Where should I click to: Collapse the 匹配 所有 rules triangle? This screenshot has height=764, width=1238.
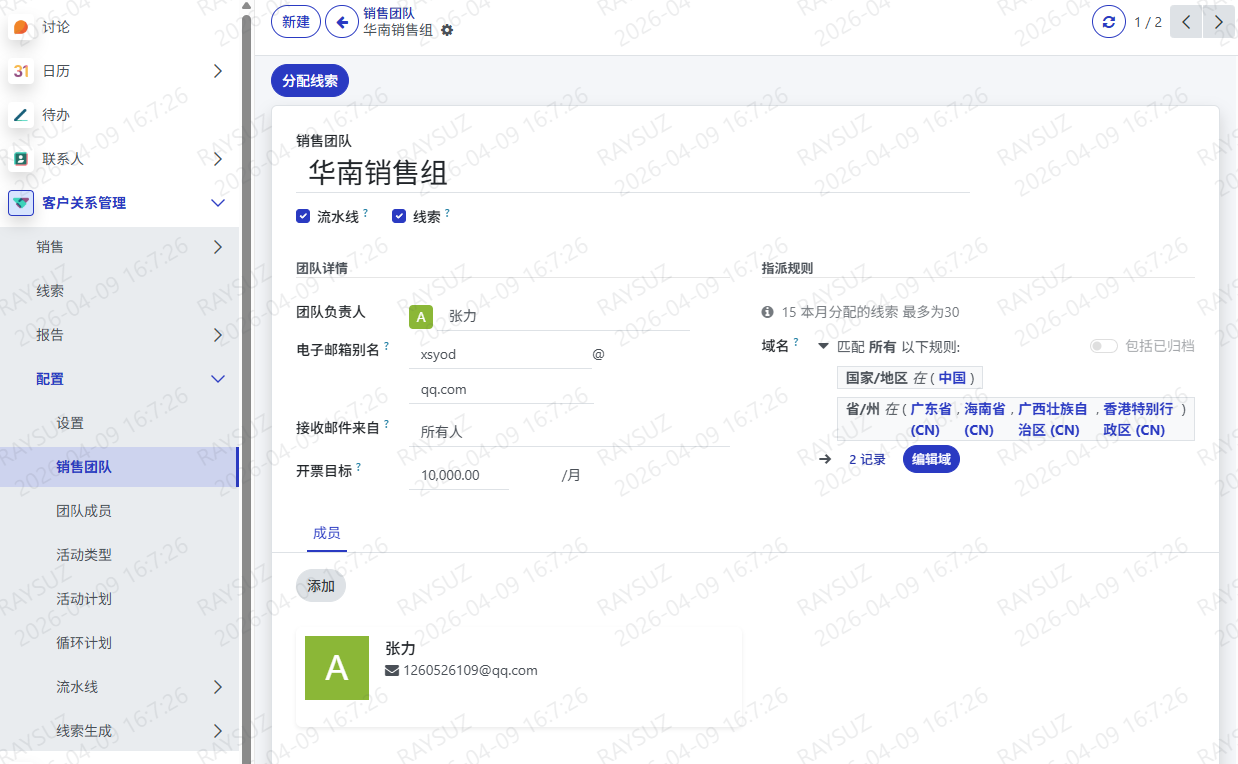coord(823,347)
